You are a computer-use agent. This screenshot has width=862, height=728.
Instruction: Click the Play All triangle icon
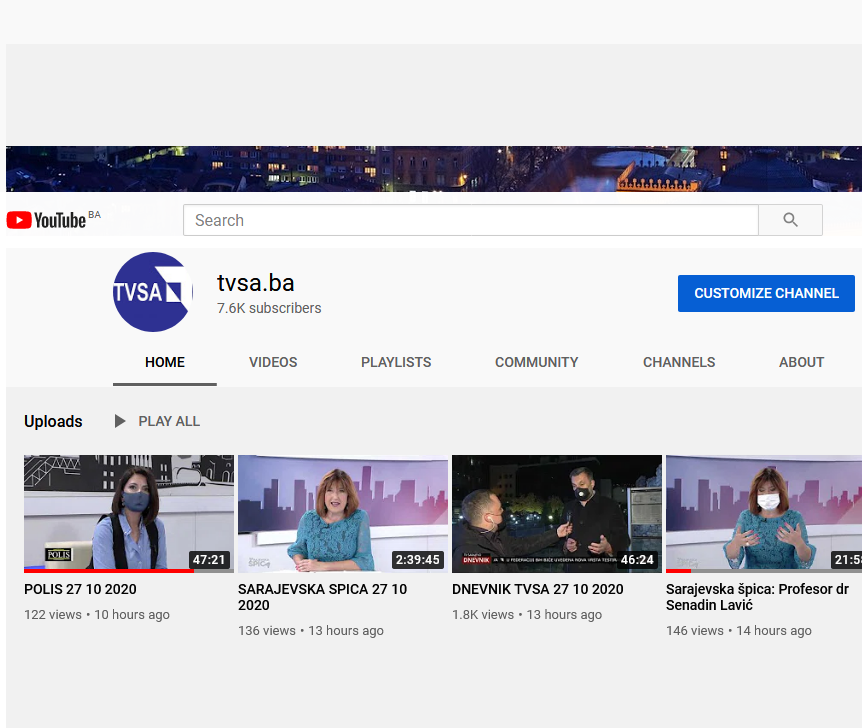120,421
